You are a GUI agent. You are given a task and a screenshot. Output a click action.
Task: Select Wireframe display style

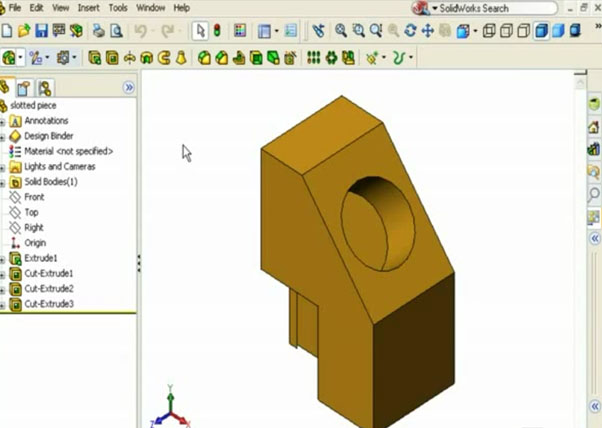point(489,31)
